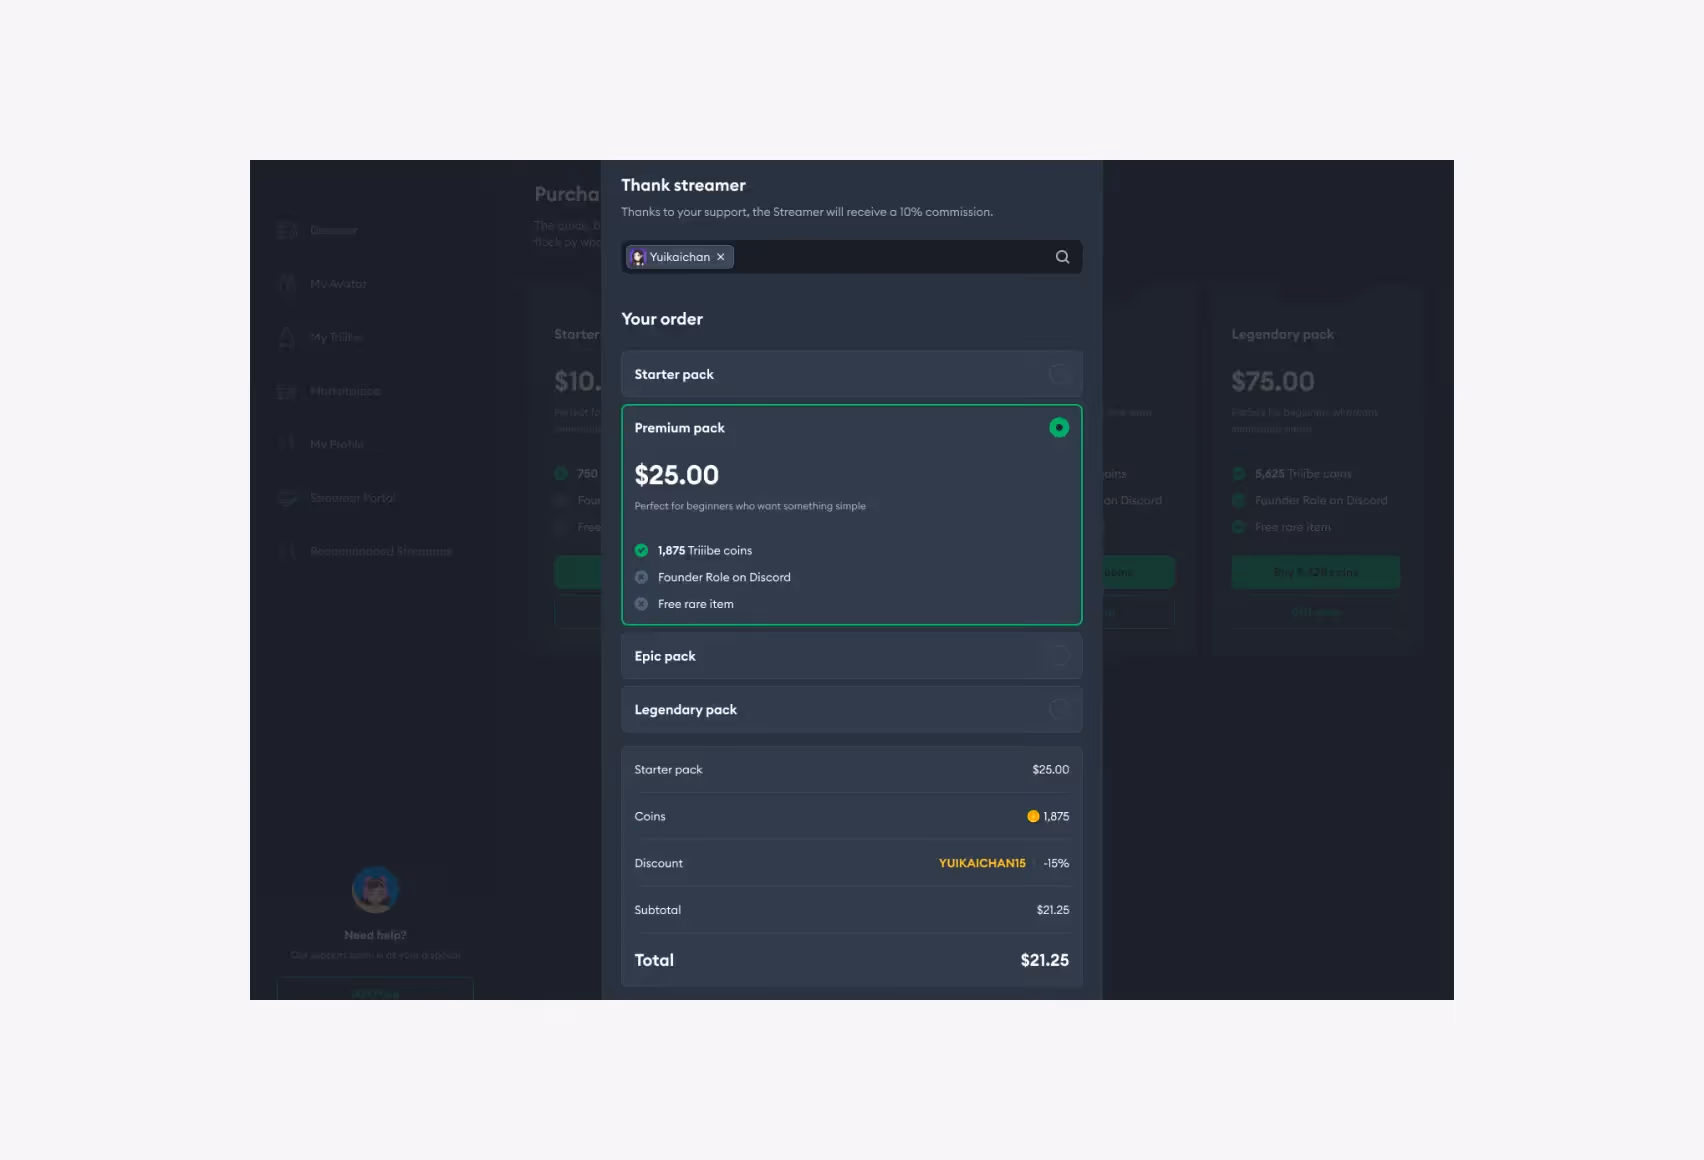Click check icon beside Legendary Free rare item
Viewport: 1704px width, 1160px height.
click(1238, 527)
